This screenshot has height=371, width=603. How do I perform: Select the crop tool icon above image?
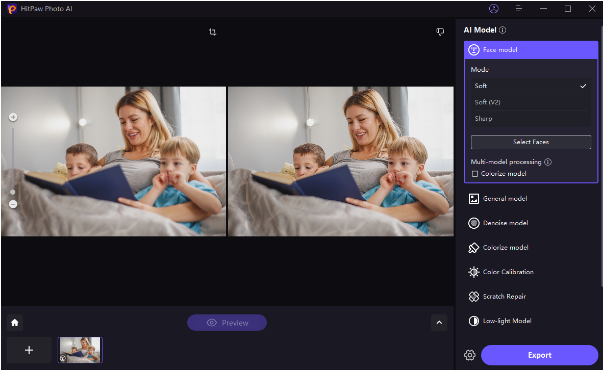point(212,32)
